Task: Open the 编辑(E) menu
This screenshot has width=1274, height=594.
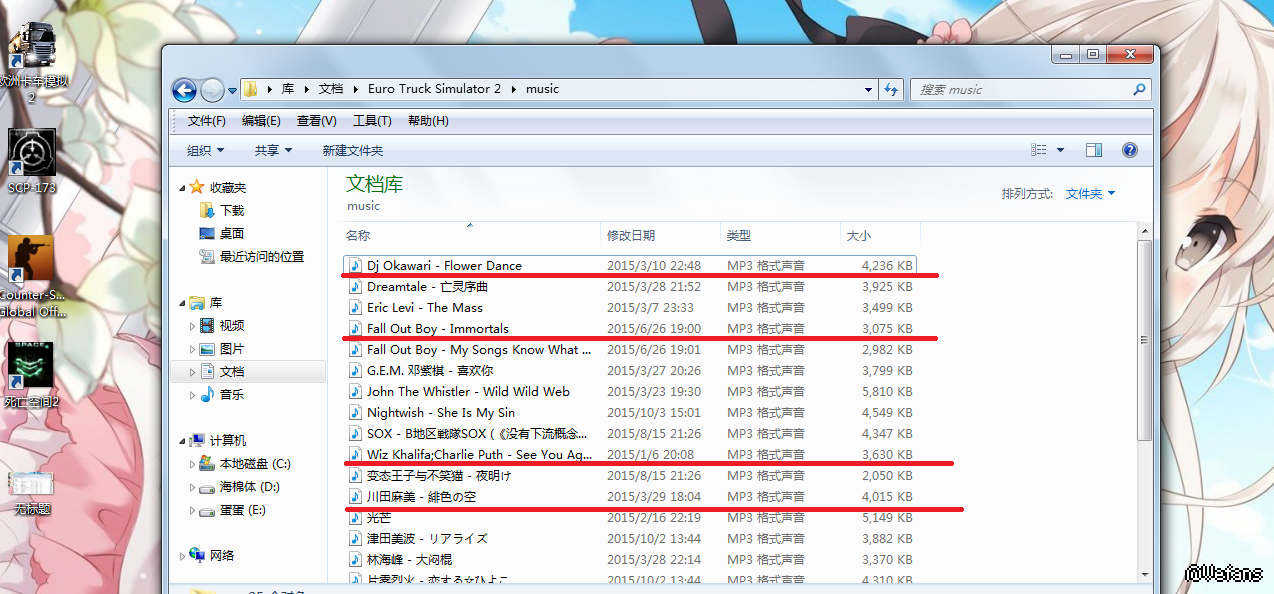Action: [261, 121]
